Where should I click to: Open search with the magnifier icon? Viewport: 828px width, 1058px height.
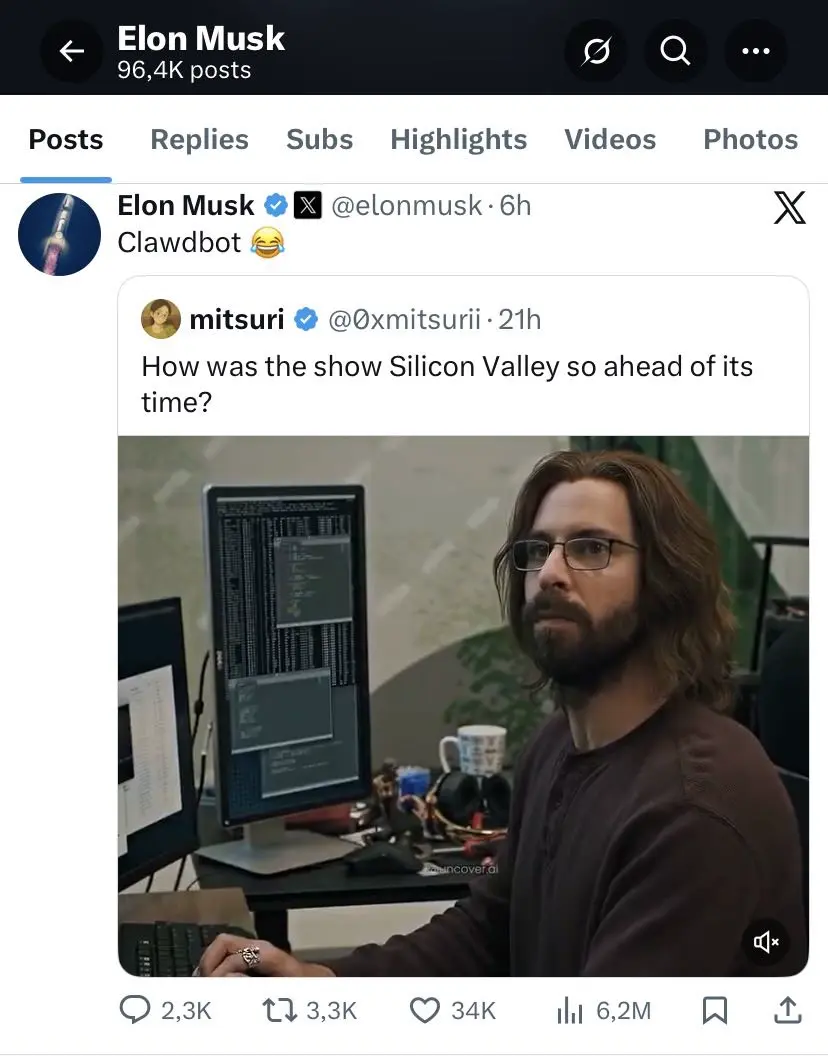(x=675, y=51)
